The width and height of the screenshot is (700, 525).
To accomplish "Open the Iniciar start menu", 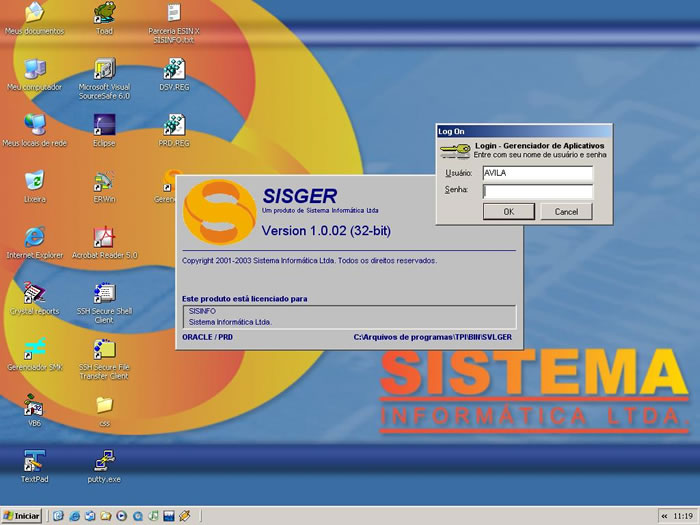I will point(21,516).
